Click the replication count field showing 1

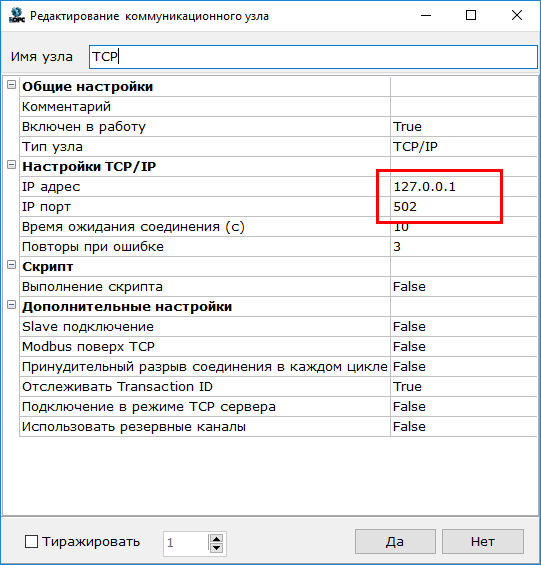click(x=186, y=543)
